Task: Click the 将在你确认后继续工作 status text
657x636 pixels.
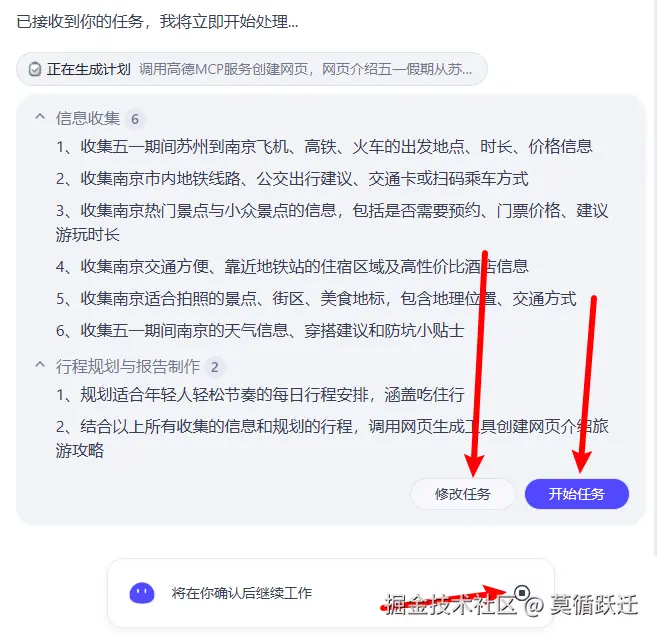Action: 242,593
